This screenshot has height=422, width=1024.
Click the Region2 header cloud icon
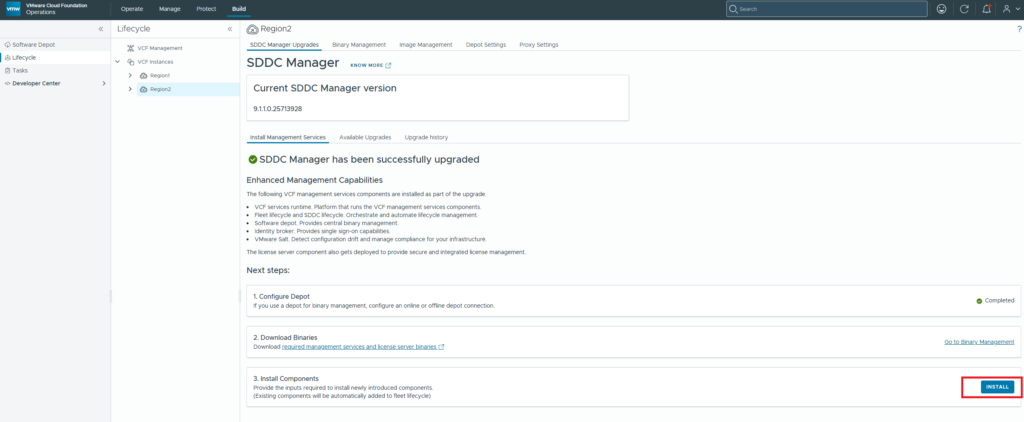click(x=253, y=29)
